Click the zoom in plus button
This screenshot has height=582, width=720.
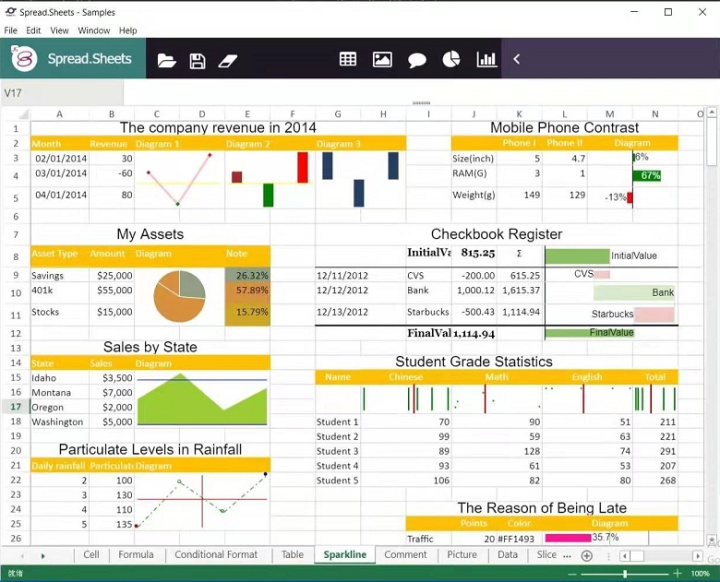pyautogui.click(x=678, y=573)
